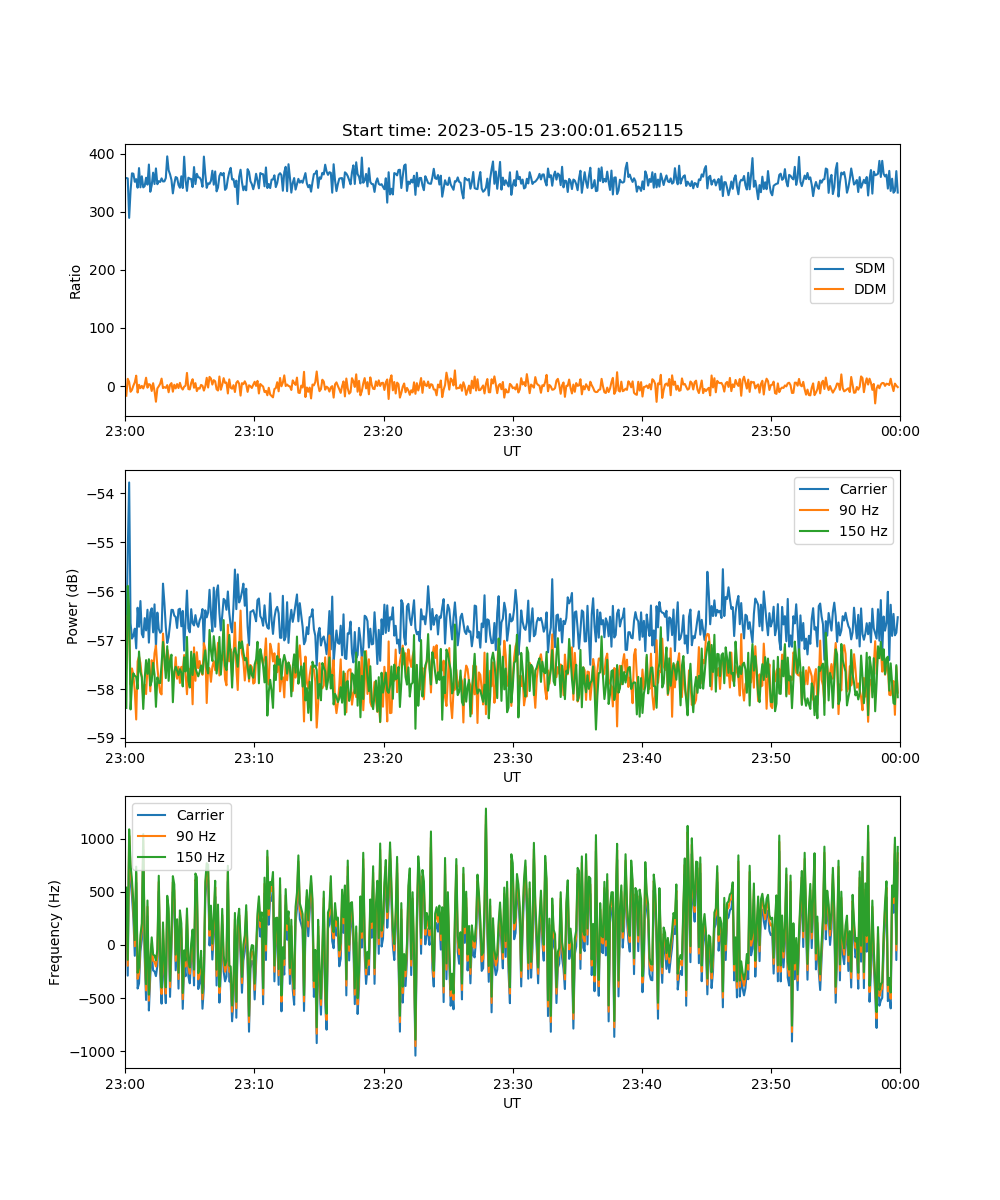Click the 400 tick on the Ratio axis
The width and height of the screenshot is (1000, 1200).
tap(105, 154)
